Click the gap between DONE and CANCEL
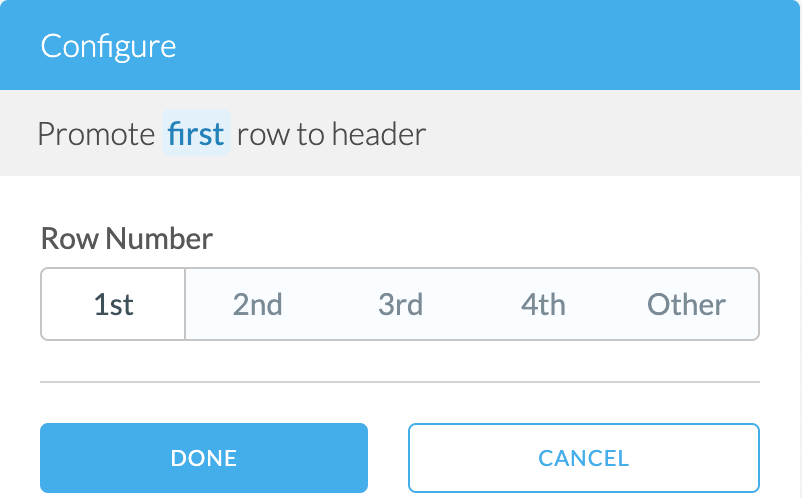The width and height of the screenshot is (802, 498). [x=388, y=458]
